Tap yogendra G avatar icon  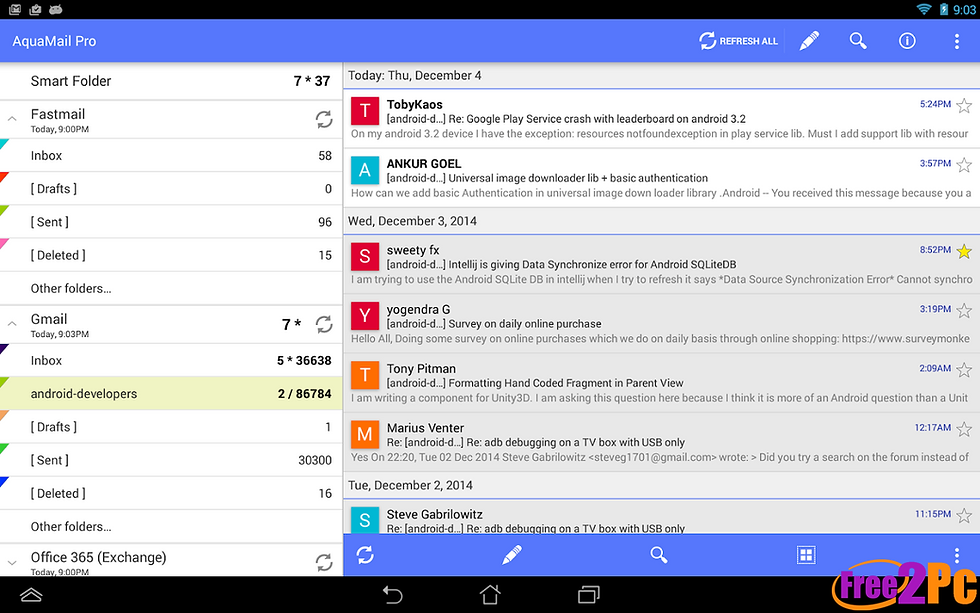pos(365,316)
